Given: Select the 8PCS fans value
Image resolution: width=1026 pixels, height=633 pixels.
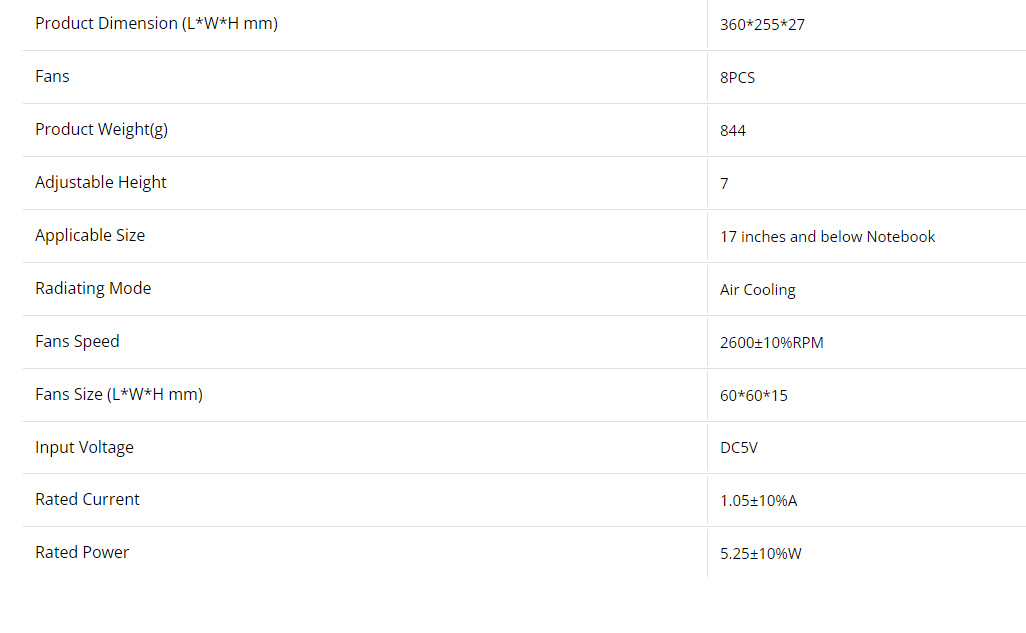Looking at the screenshot, I should [x=738, y=78].
